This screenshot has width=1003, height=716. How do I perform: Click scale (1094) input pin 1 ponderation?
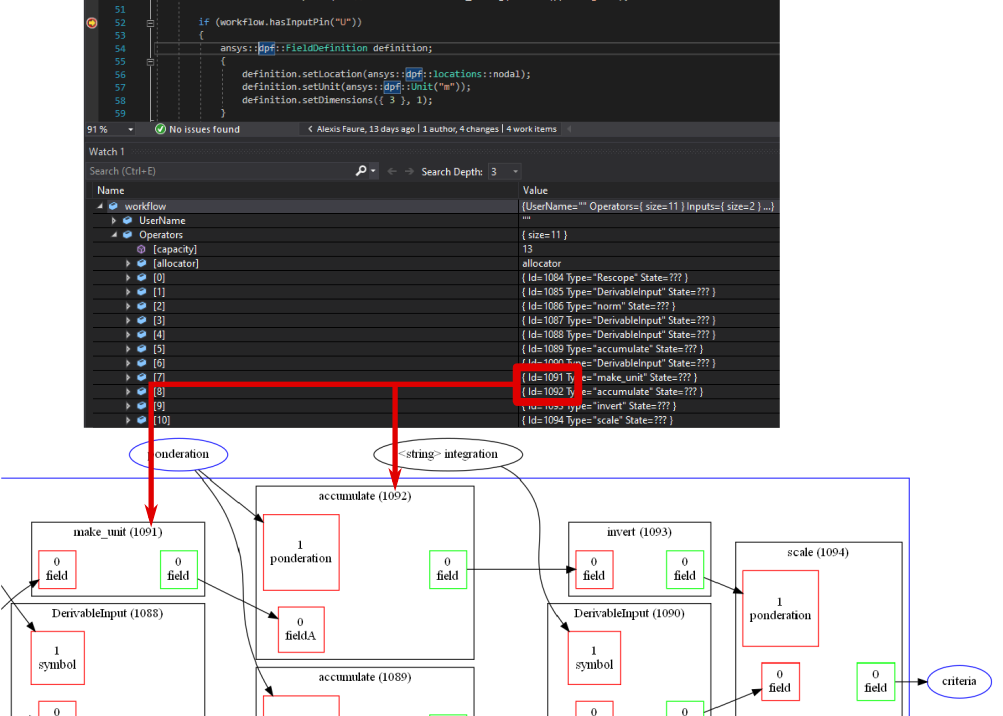(x=780, y=609)
